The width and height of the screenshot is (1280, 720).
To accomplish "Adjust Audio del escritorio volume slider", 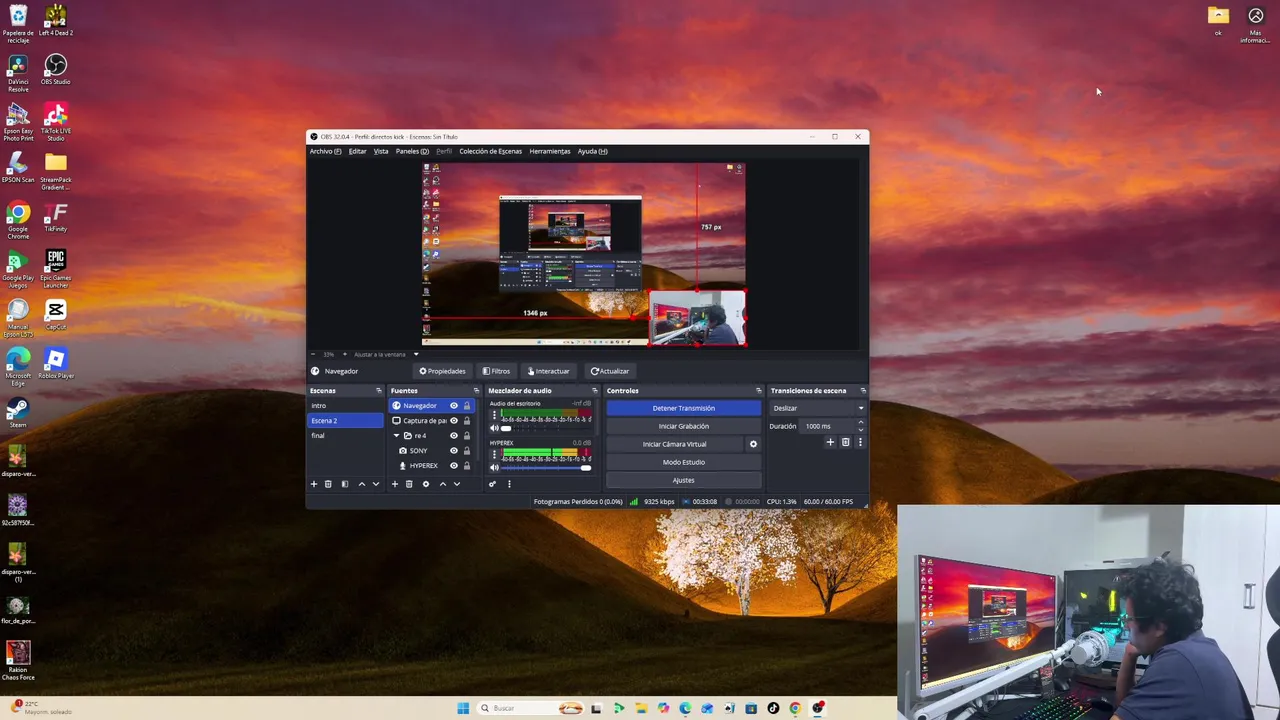I will click(x=546, y=428).
